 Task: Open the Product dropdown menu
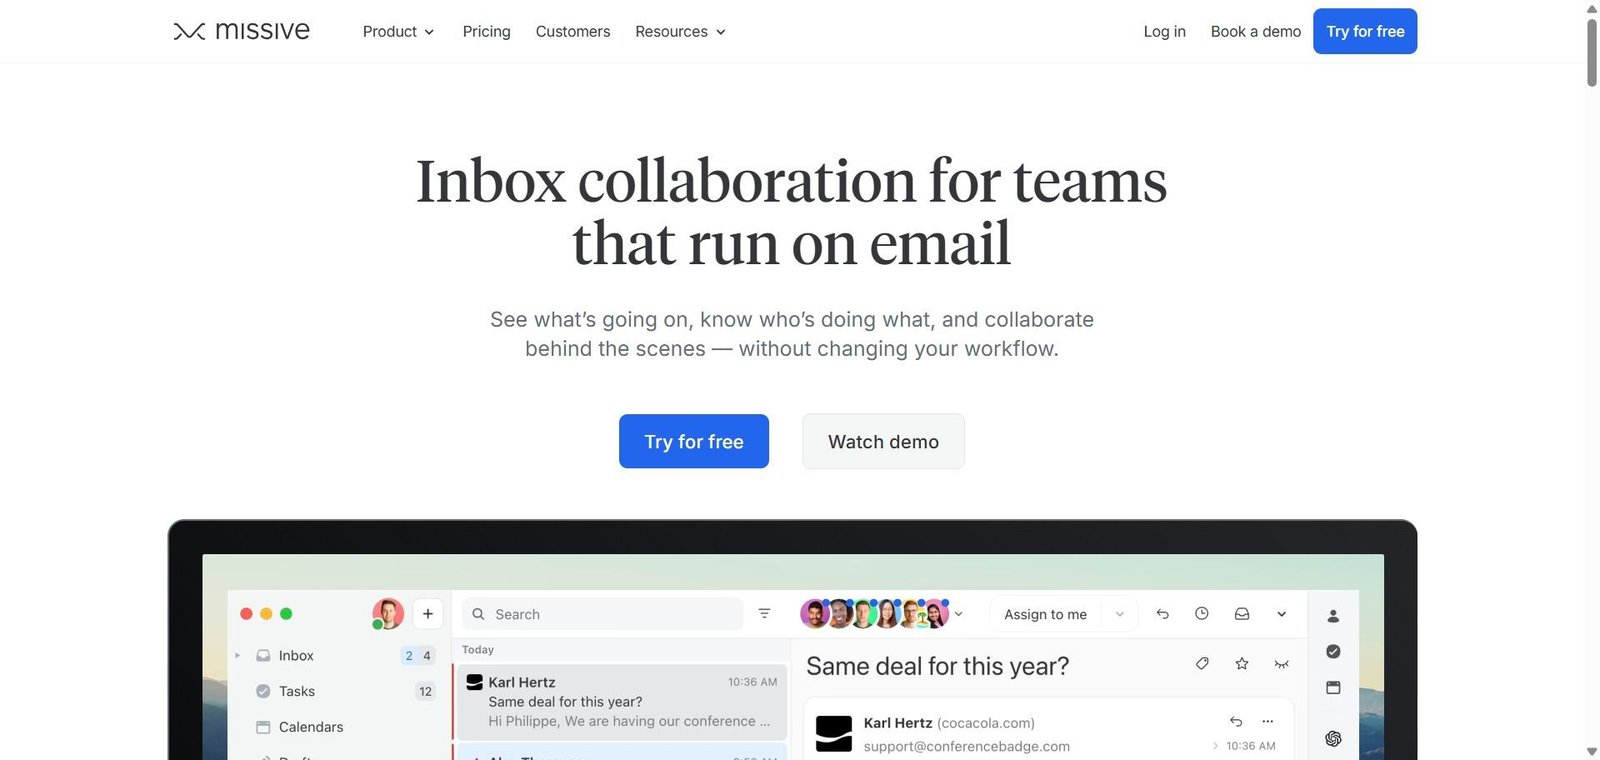pos(398,31)
